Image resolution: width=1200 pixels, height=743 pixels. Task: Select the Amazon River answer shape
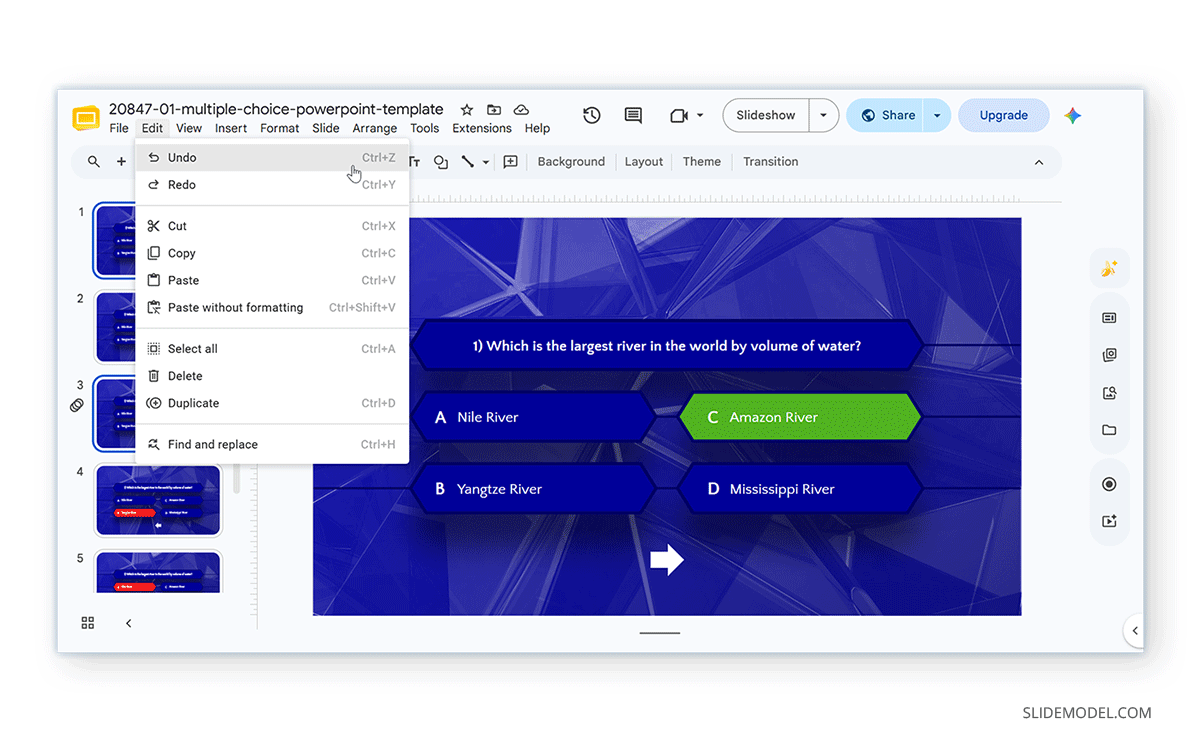click(800, 417)
